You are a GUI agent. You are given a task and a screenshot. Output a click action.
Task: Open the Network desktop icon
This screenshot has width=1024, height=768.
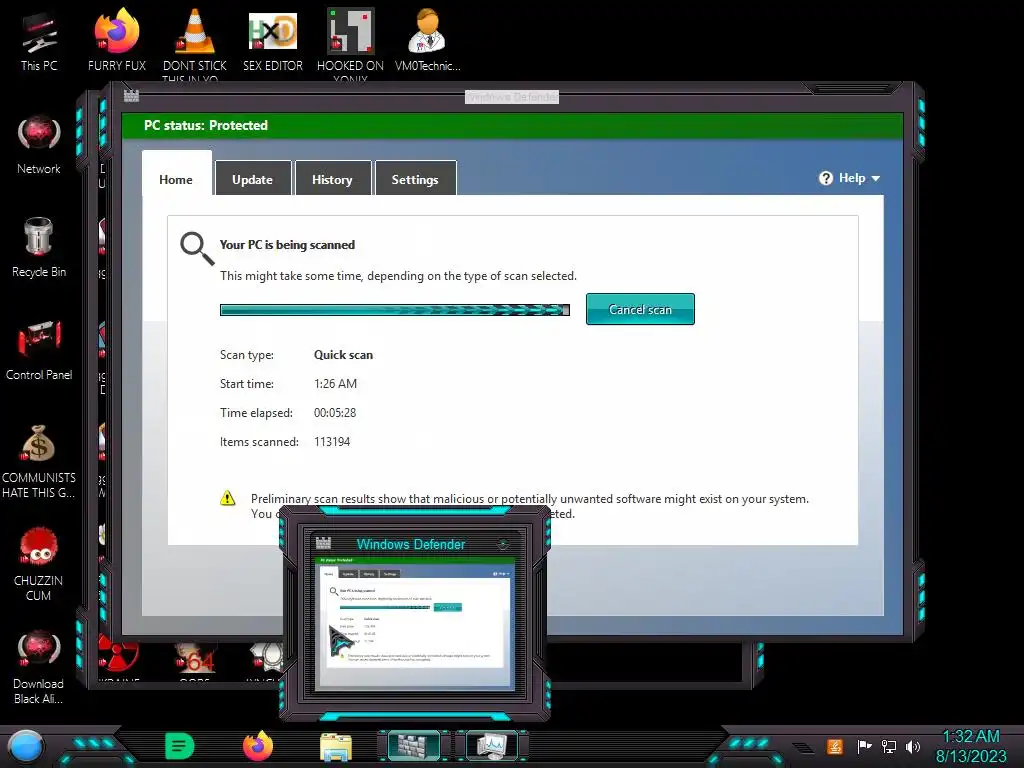[39, 145]
